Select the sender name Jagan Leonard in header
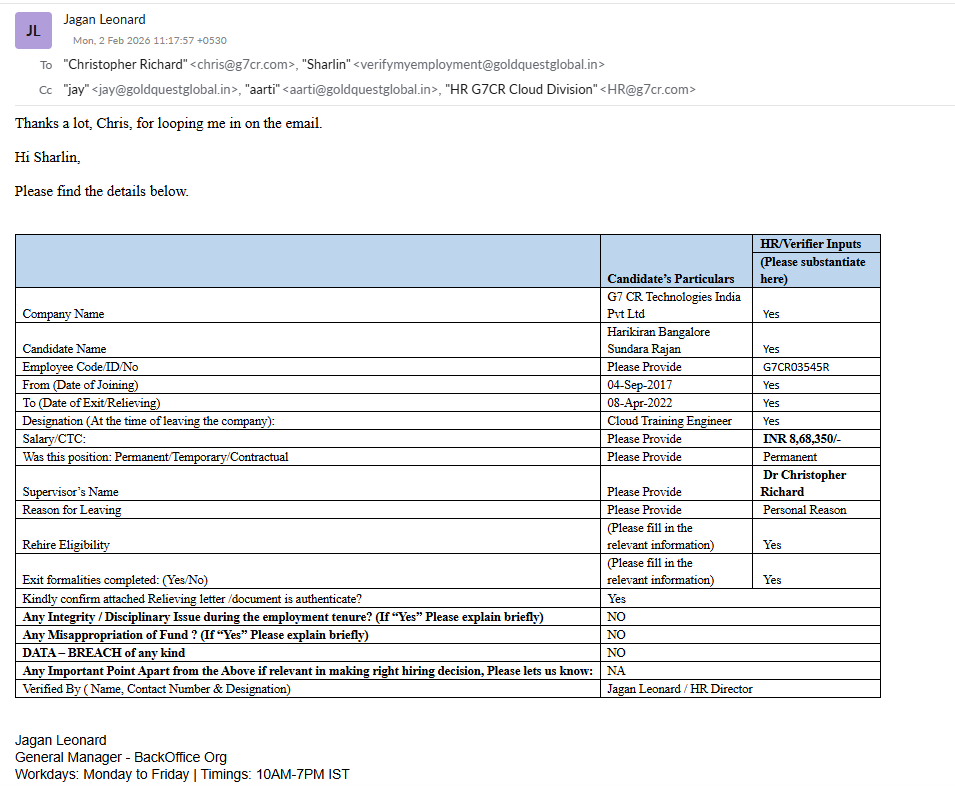This screenshot has height=786, width=955. tap(104, 19)
